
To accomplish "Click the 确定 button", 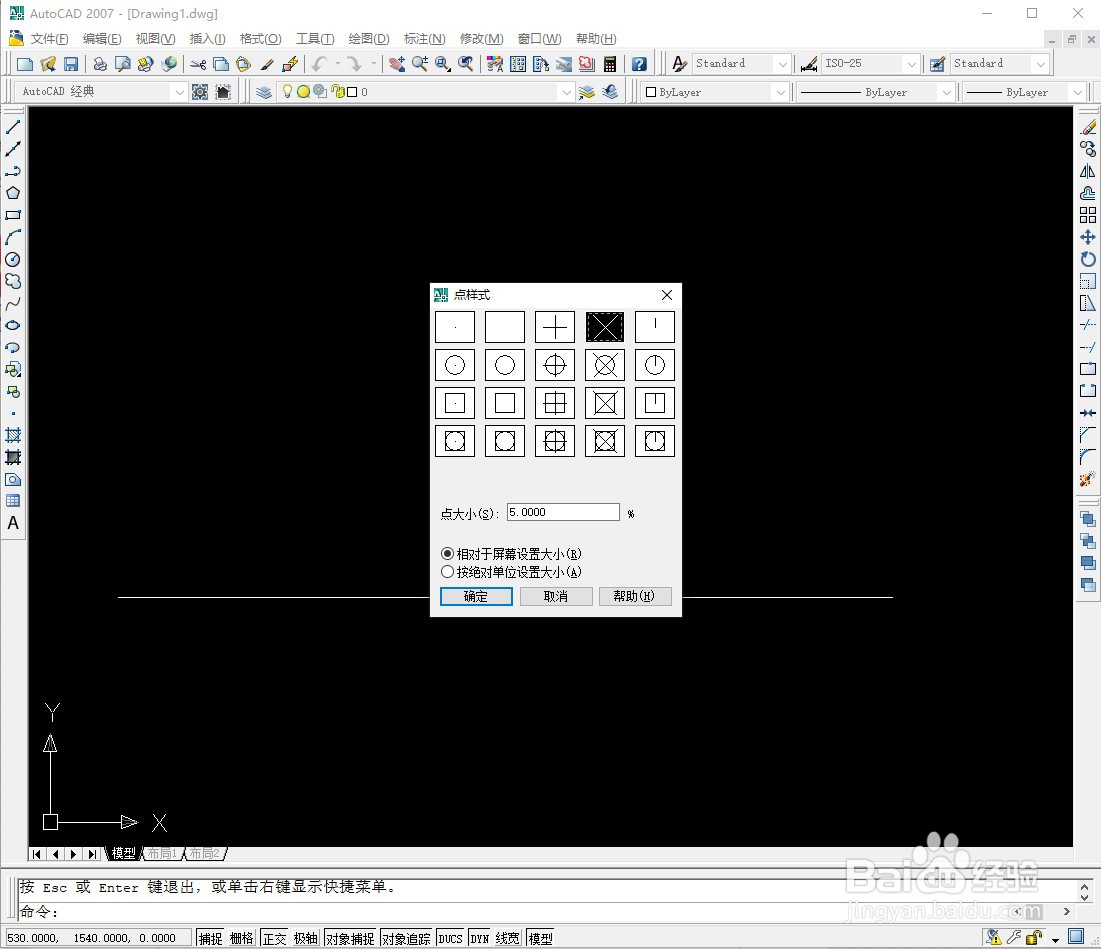I will [475, 597].
